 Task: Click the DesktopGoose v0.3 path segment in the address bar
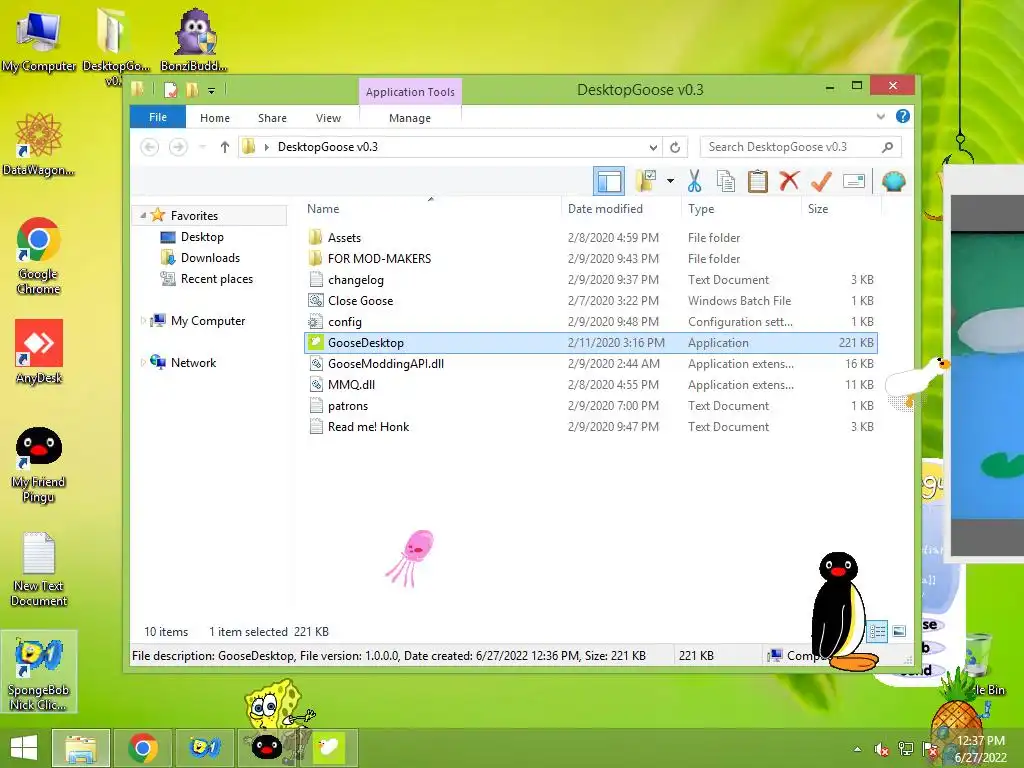tap(328, 147)
